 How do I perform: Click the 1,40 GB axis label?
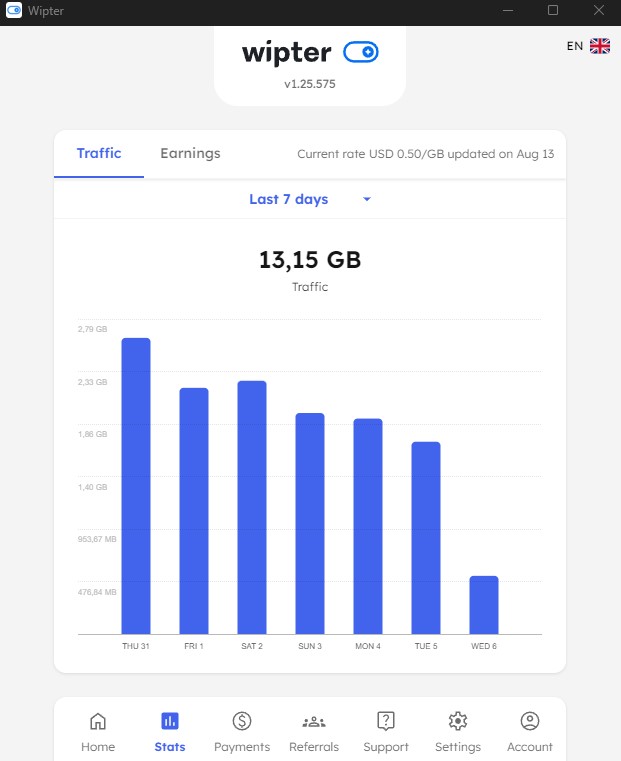pos(92,487)
